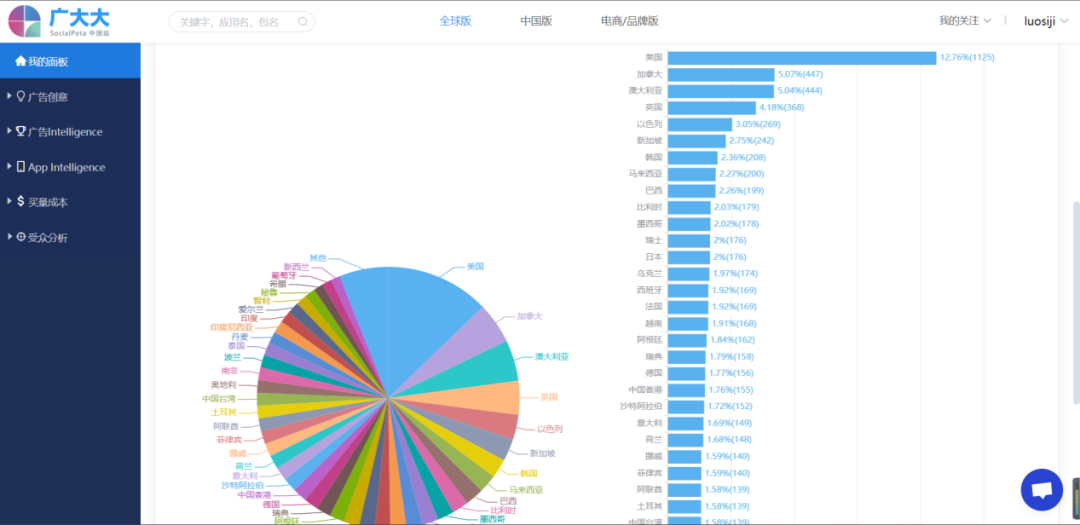Click the trophy icon for 广告Intelligence

coord(21,132)
